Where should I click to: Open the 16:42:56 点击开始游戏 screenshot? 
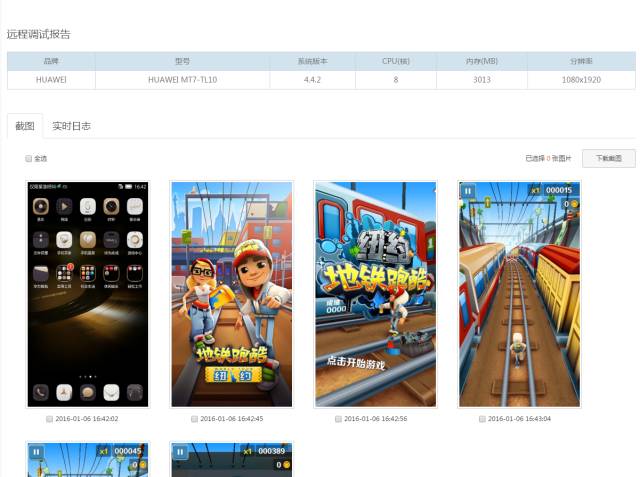pyautogui.click(x=376, y=294)
